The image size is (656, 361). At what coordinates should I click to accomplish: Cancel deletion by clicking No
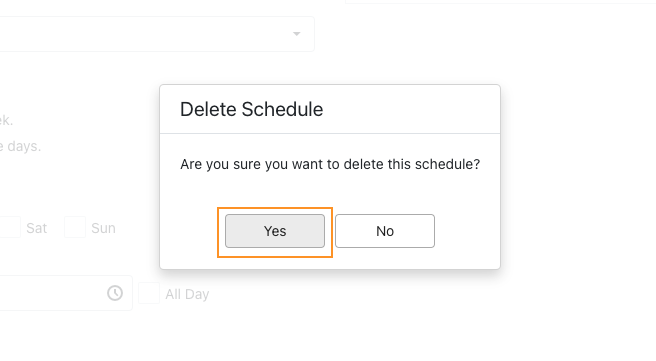[x=384, y=231]
